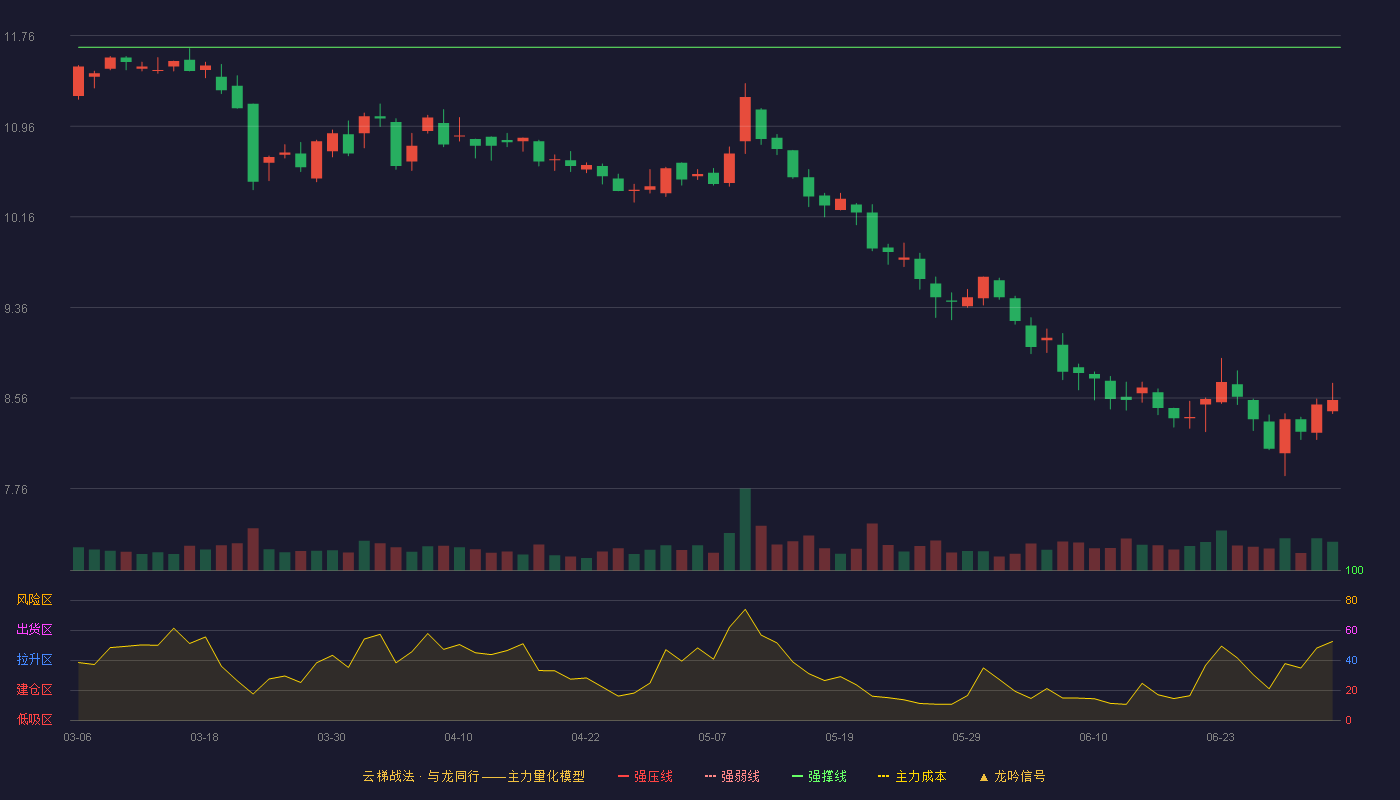This screenshot has width=1400, height=800.
Task: Click the dashed yellow marker of 主力成本
Action: click(883, 776)
